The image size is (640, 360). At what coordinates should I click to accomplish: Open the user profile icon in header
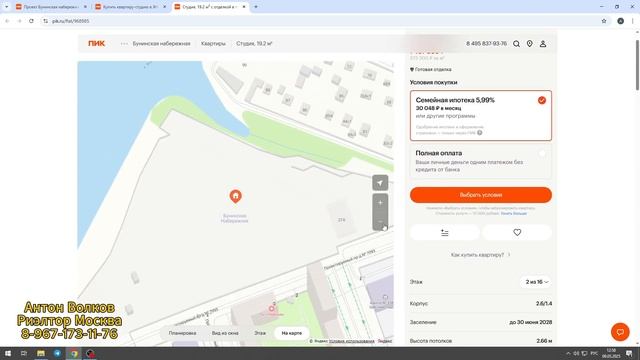click(543, 44)
